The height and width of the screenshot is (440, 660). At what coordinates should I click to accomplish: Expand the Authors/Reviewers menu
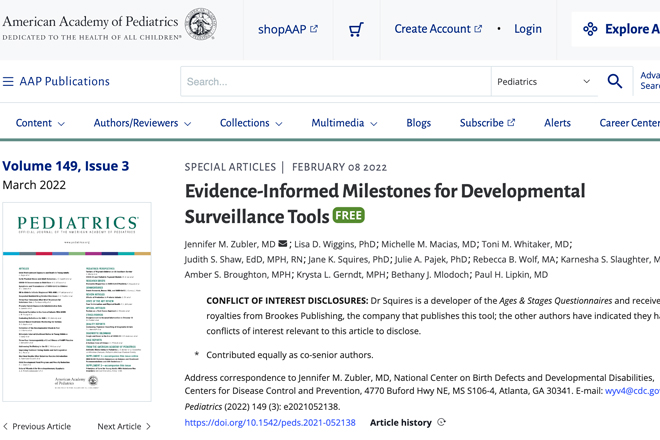[142, 123]
